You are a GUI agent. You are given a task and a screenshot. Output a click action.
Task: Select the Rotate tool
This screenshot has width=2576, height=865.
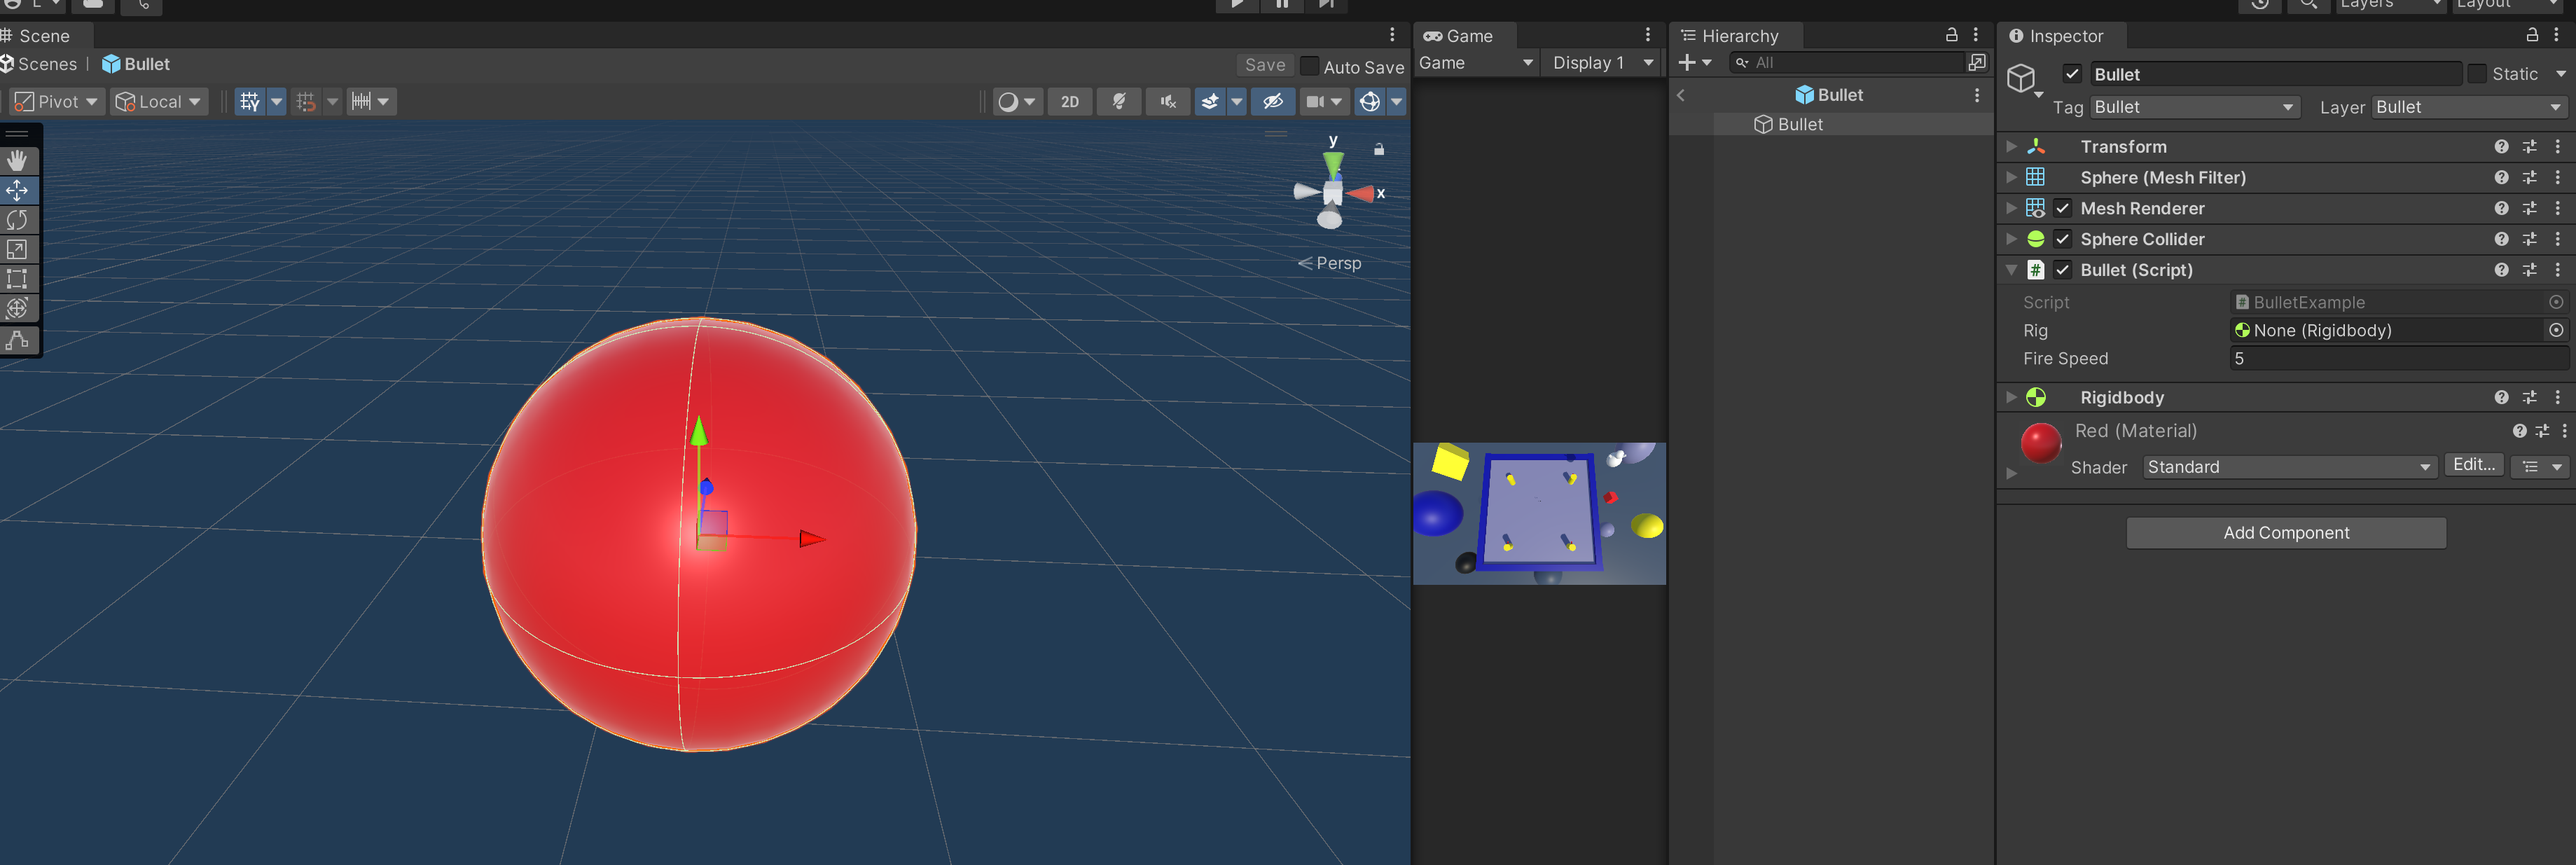pyautogui.click(x=17, y=220)
